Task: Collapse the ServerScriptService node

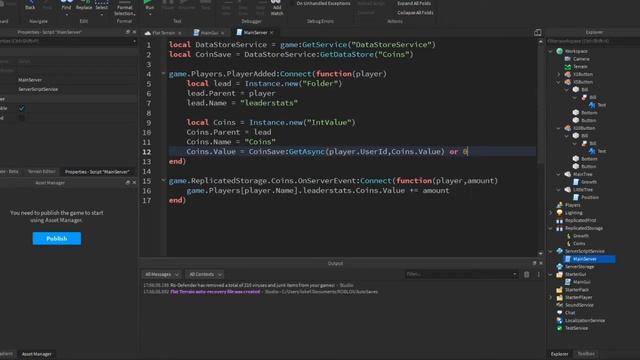Action: 551,251
